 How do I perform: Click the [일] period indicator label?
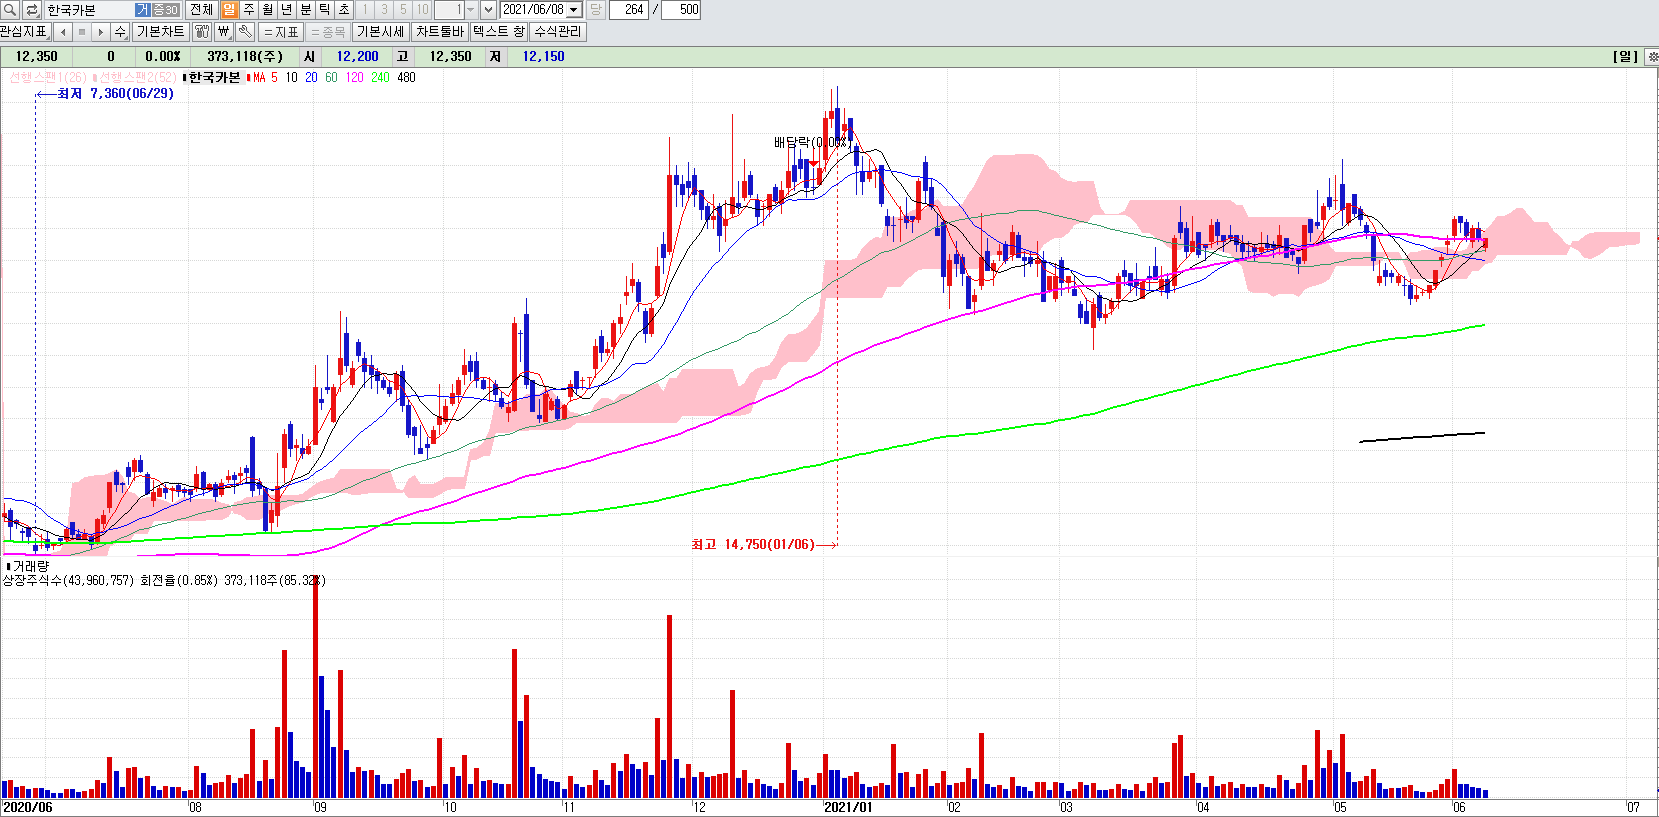click(x=1625, y=56)
